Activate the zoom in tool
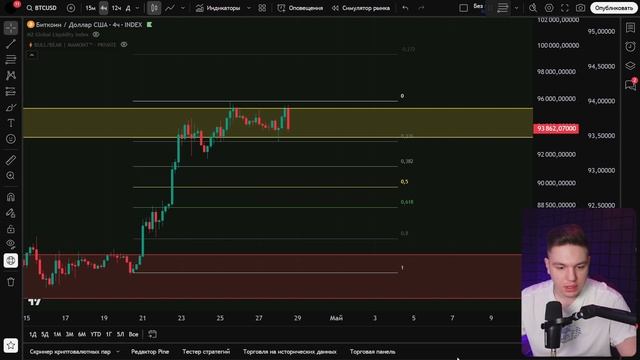The image size is (640, 360). pyautogui.click(x=11, y=176)
